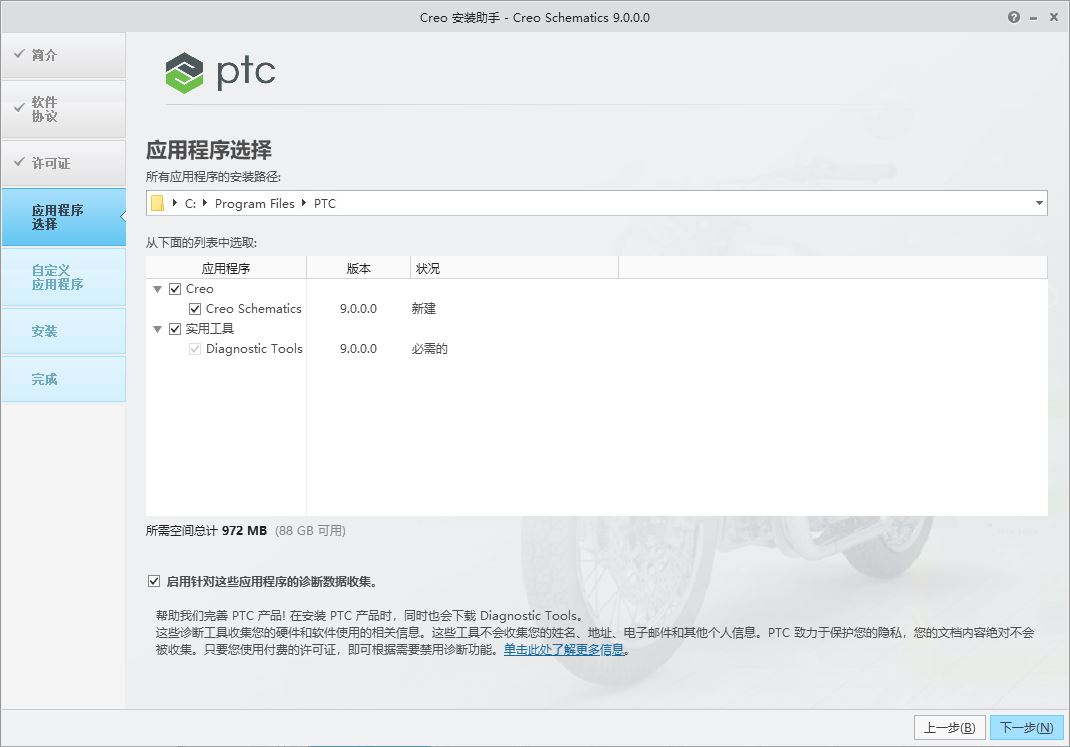This screenshot has height=747, width=1070.
Task: Expand the root arrow before C:
Action: point(175,203)
